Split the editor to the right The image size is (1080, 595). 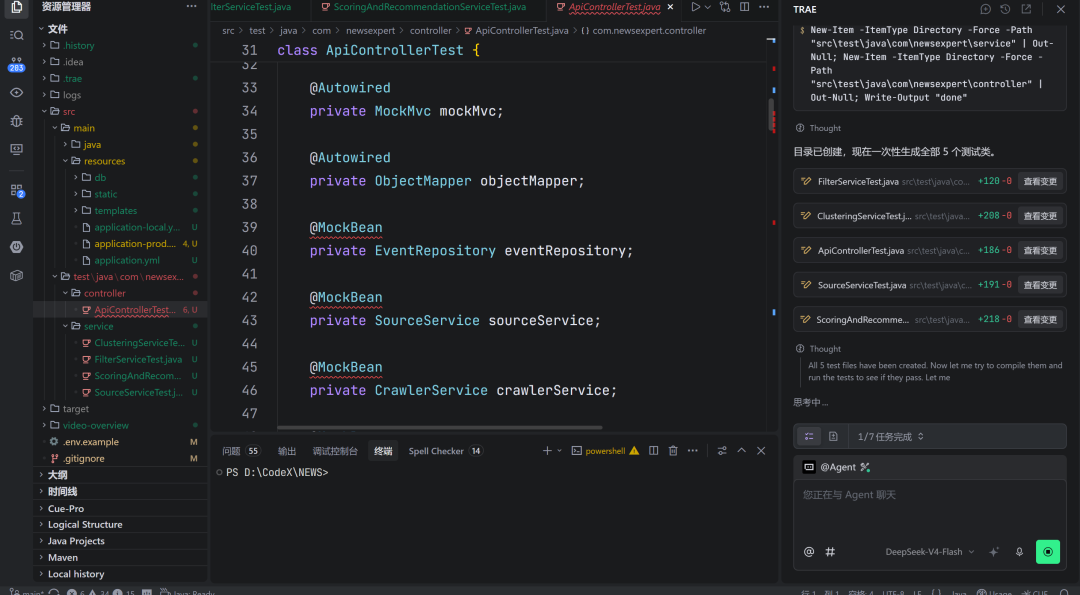745,7
